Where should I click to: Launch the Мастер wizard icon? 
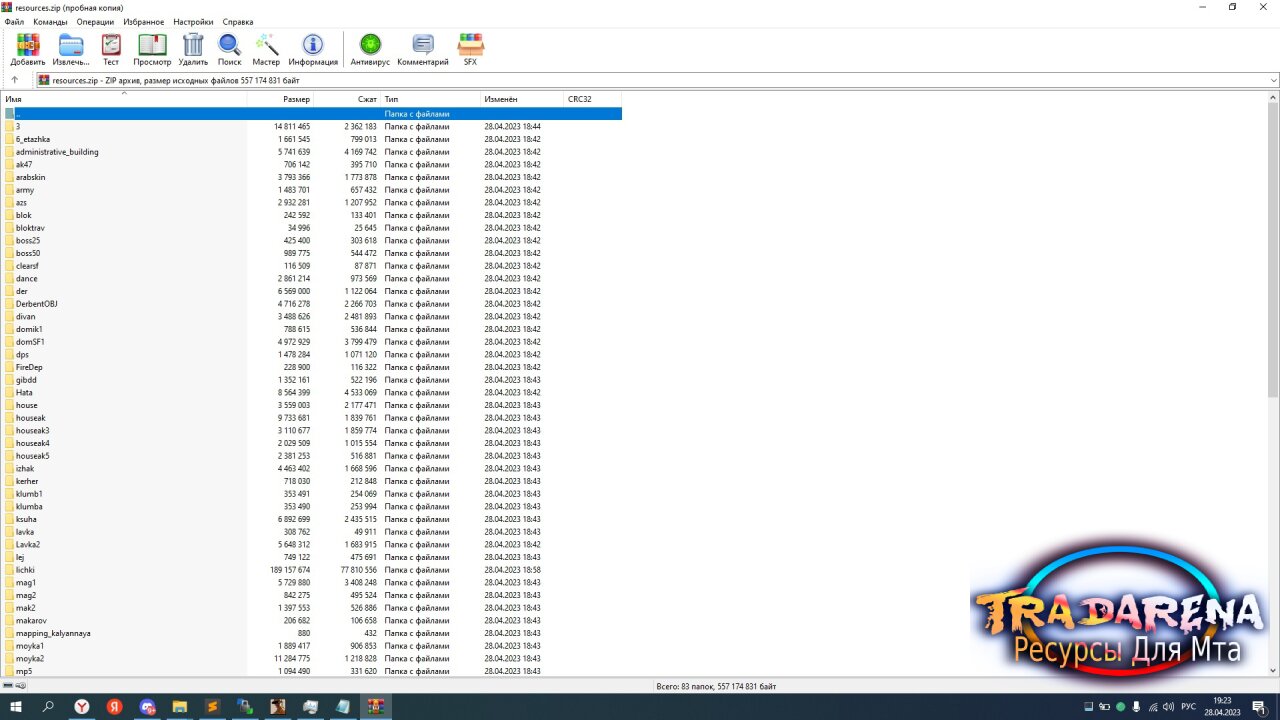click(266, 49)
